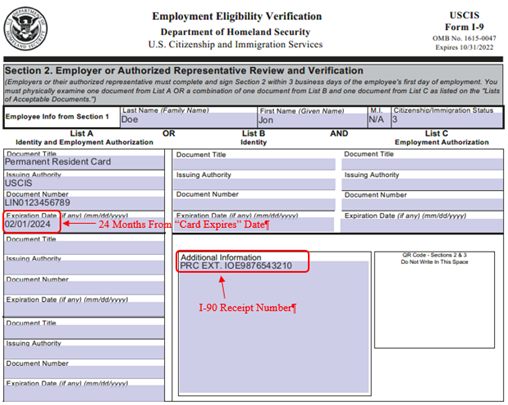Click the Department of Homeland Security seal

point(25,29)
